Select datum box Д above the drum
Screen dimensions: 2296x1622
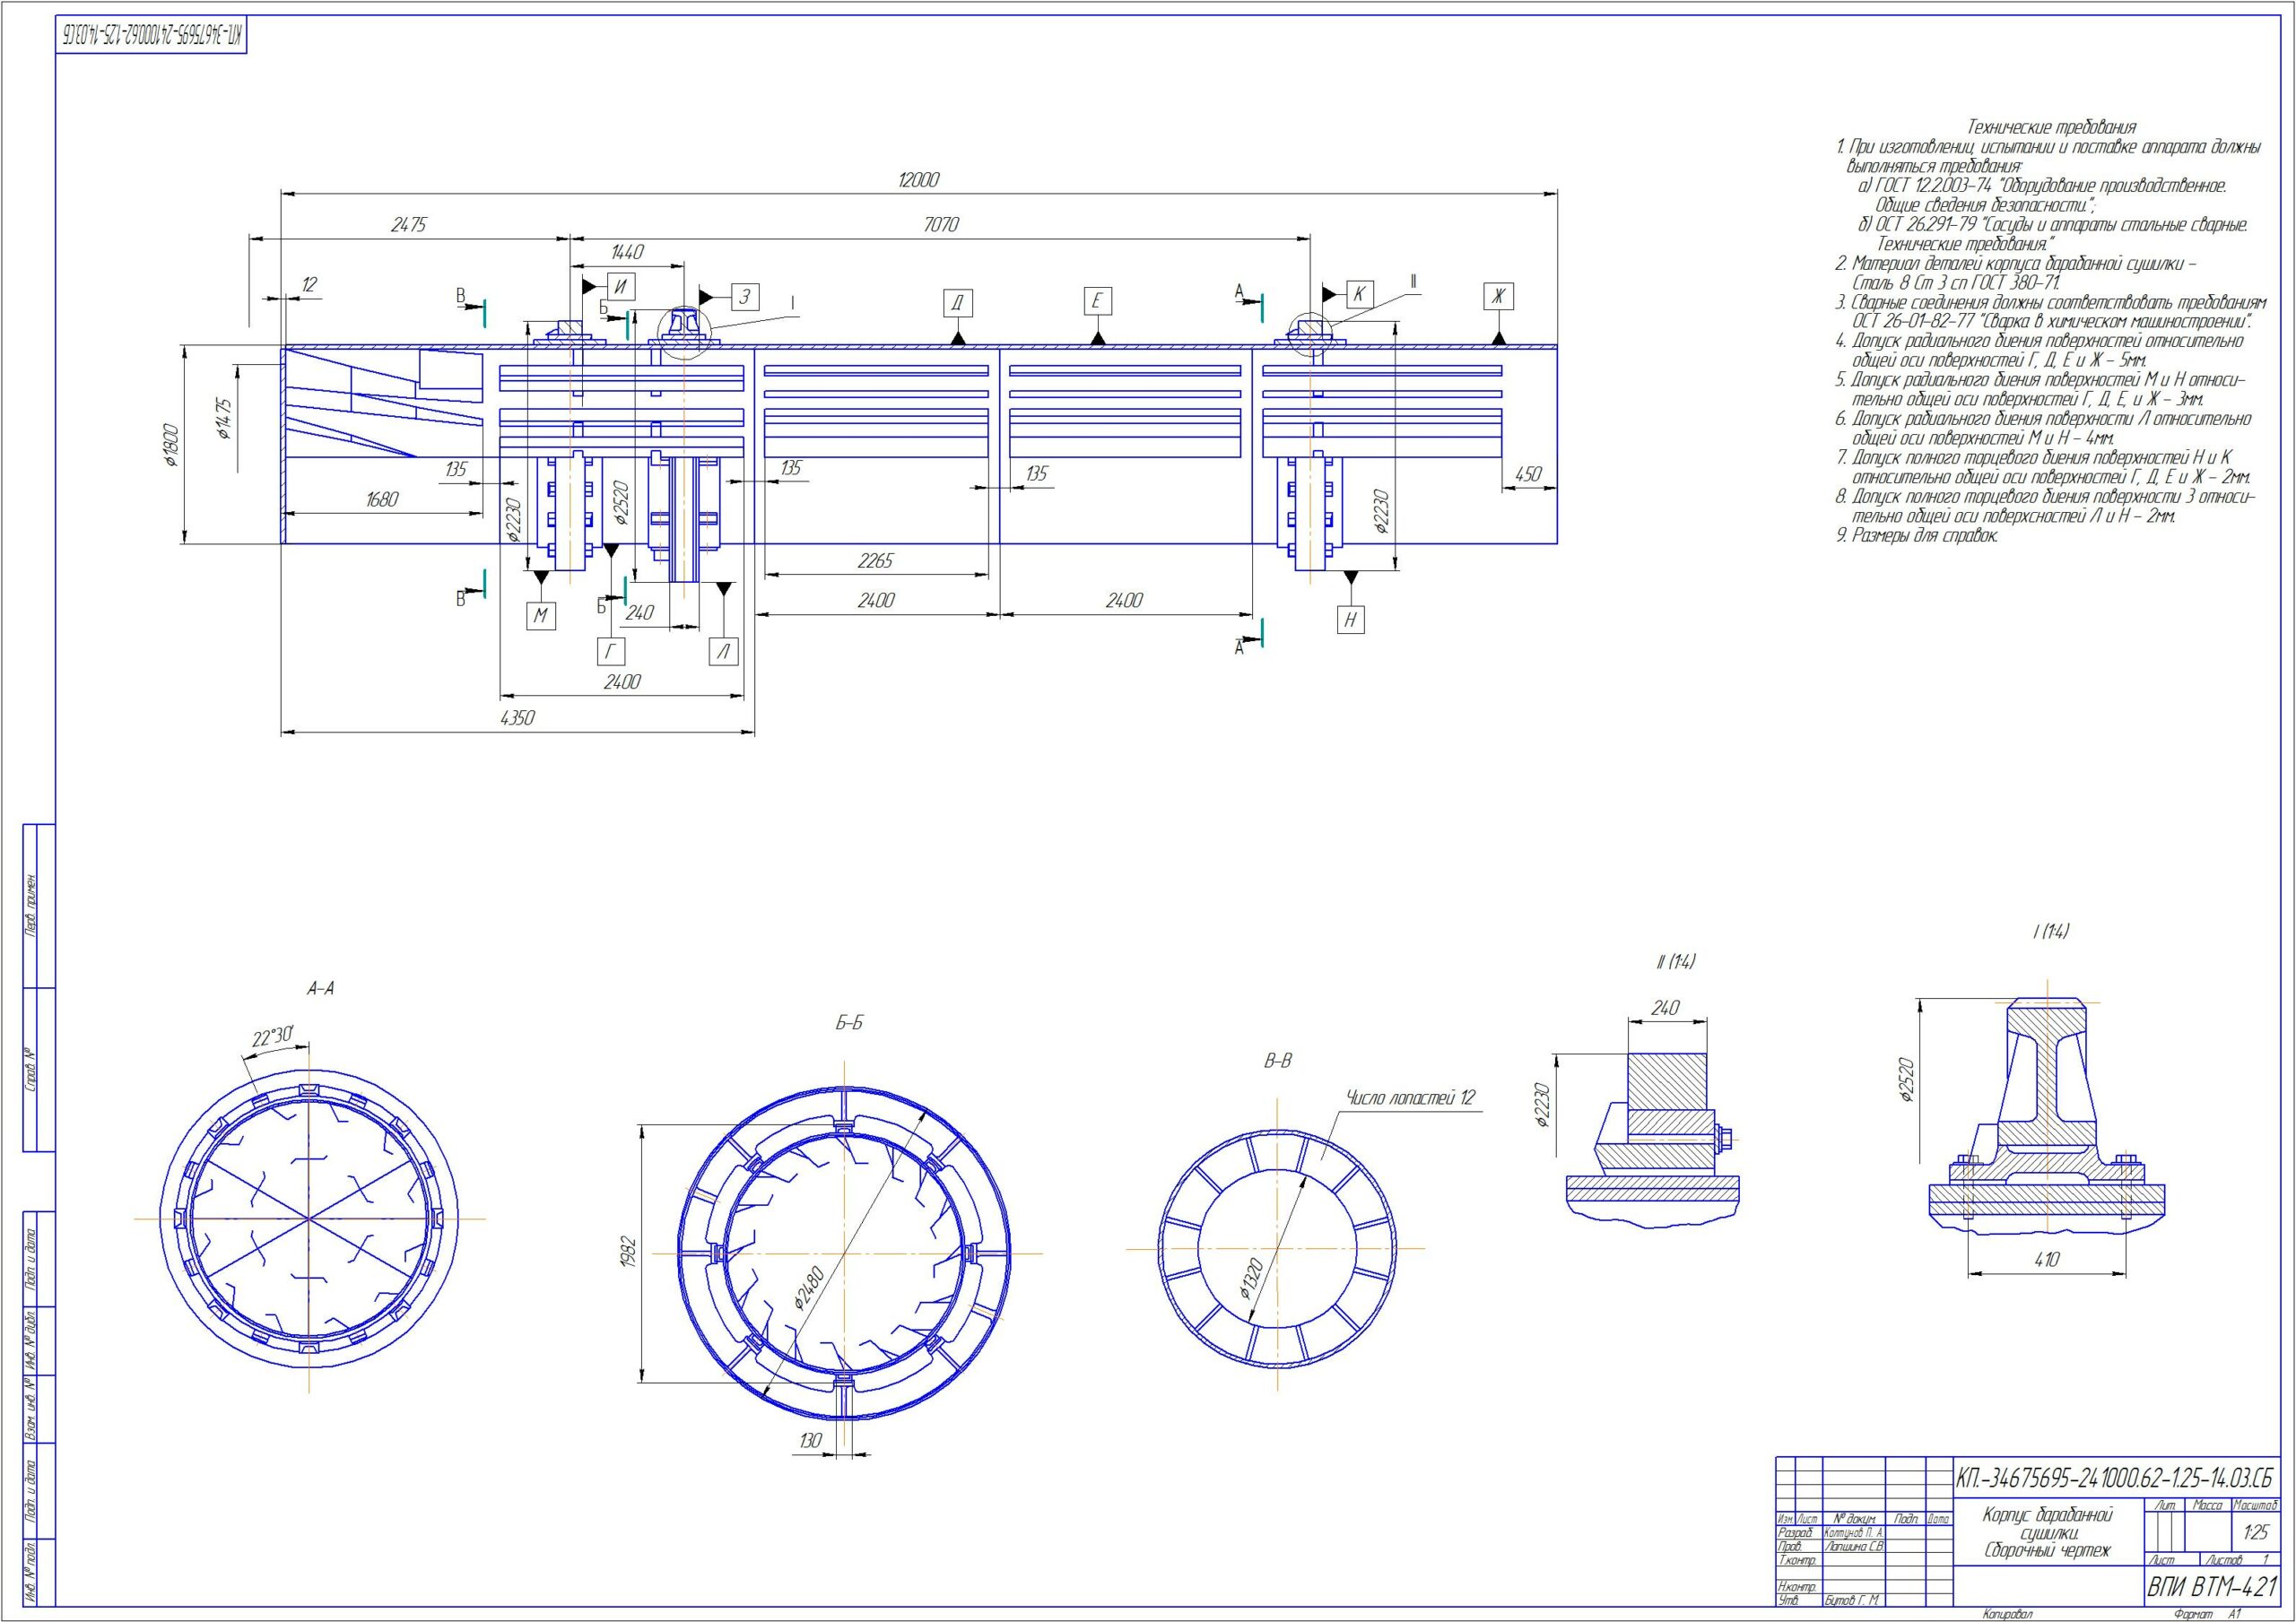957,302
